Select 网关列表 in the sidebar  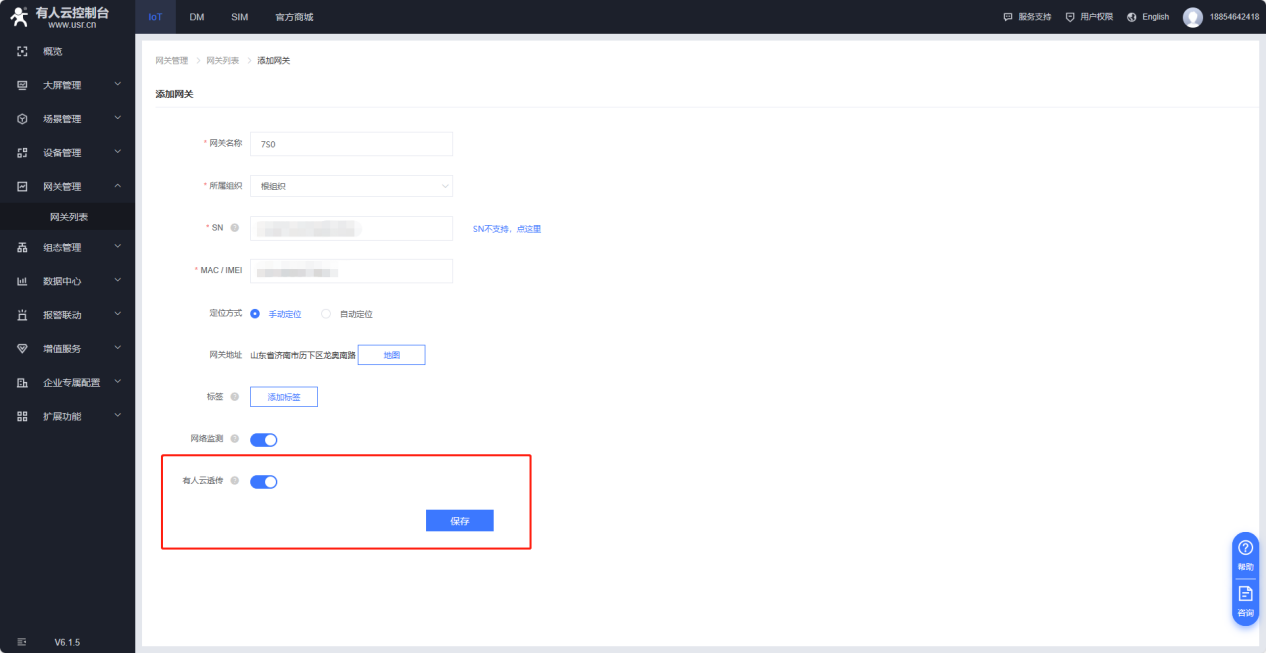pyautogui.click(x=68, y=217)
